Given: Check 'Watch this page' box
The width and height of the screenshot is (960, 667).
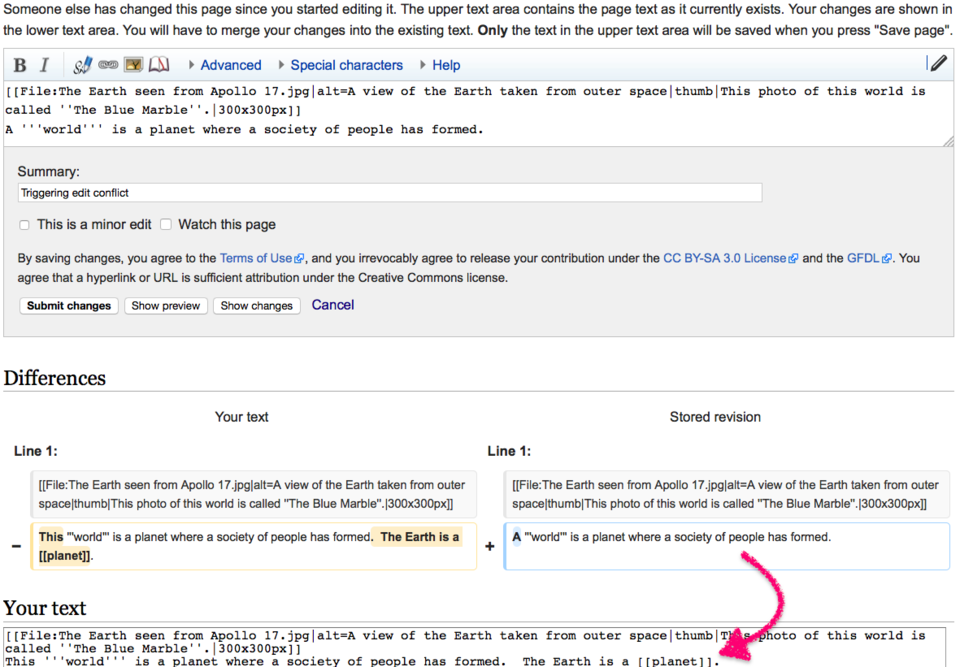Looking at the screenshot, I should (x=166, y=224).
